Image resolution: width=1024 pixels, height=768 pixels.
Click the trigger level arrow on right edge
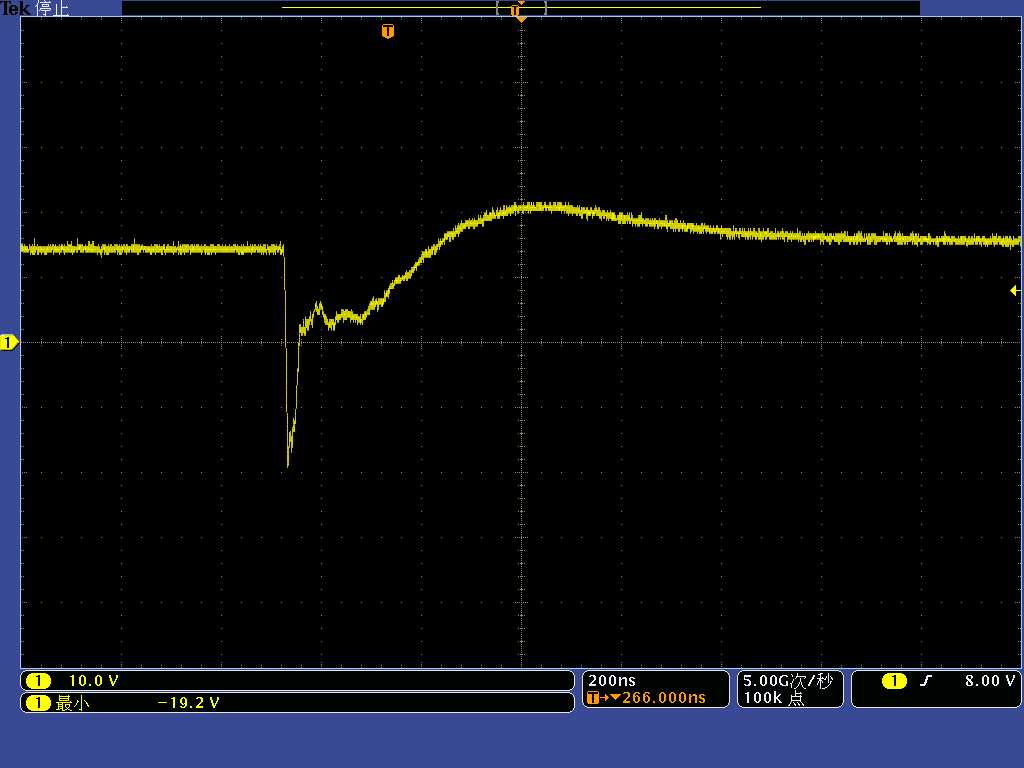[1015, 291]
